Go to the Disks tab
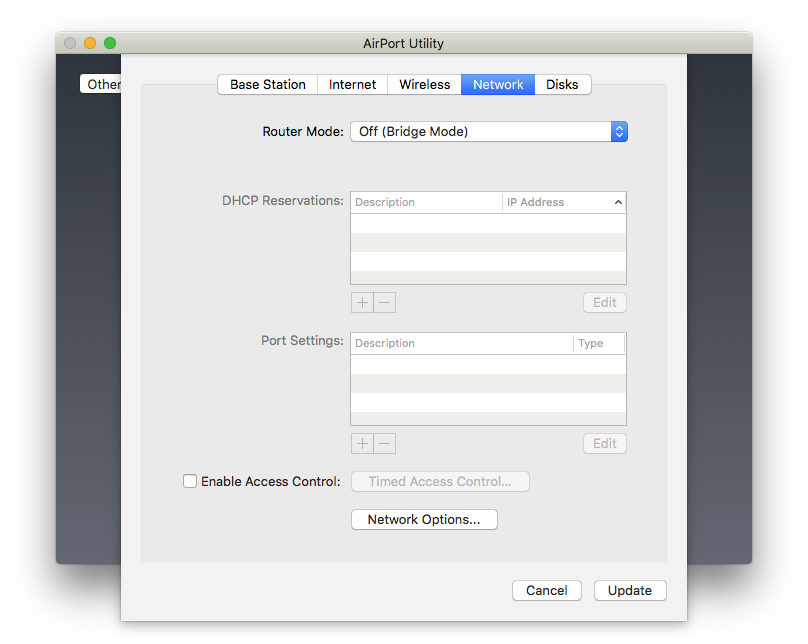Viewport: 808px width, 644px height. [562, 84]
